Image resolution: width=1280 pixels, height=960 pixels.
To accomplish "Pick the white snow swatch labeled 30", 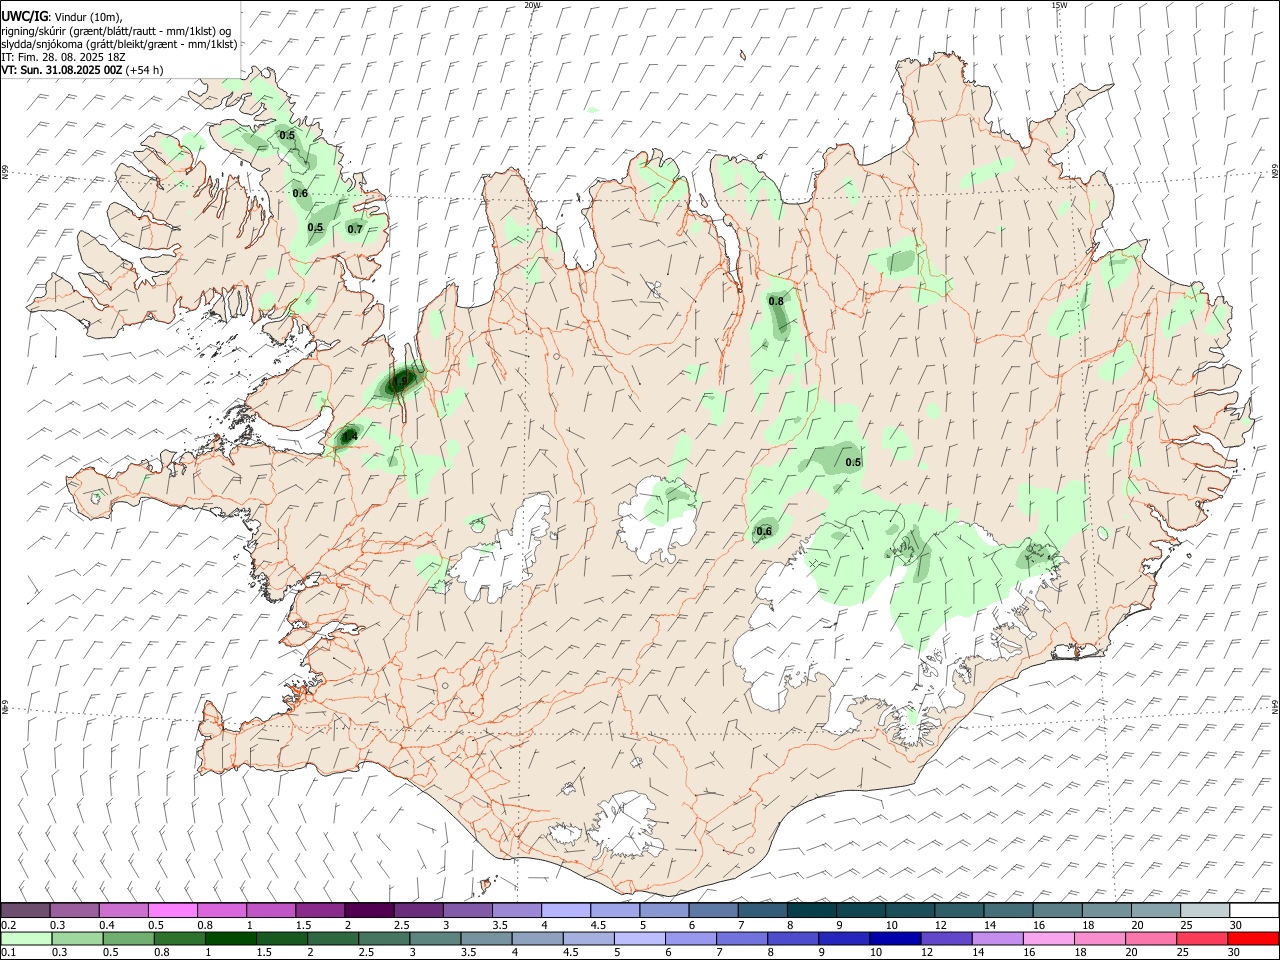I will (1253, 911).
